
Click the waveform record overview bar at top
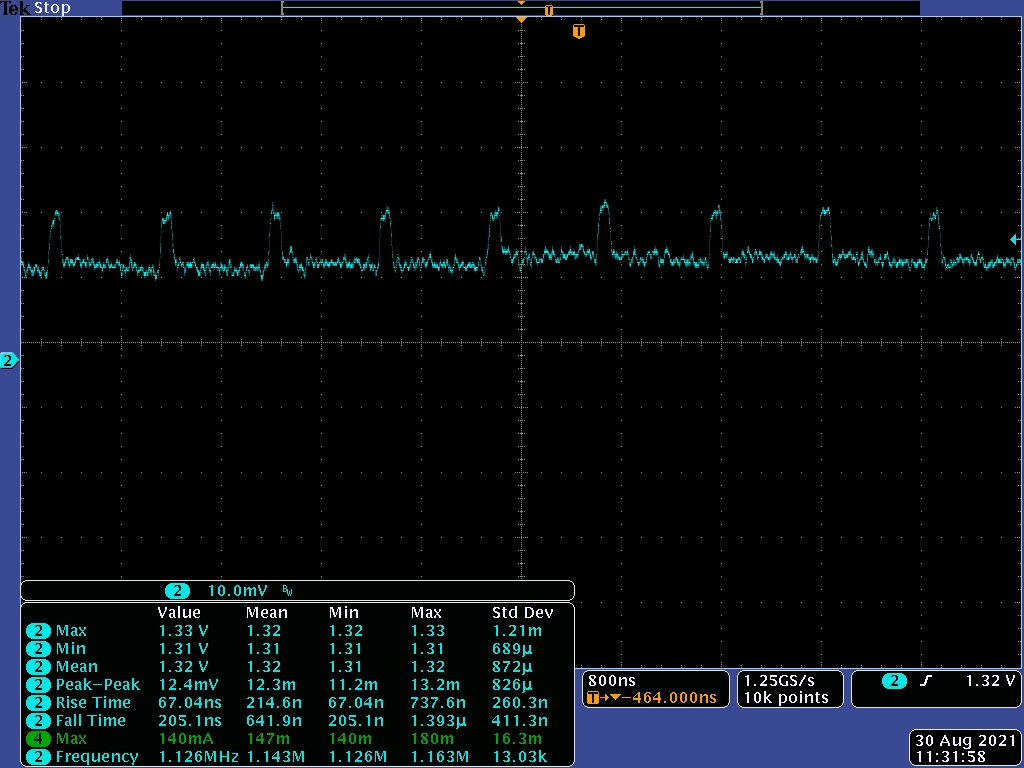coord(521,8)
